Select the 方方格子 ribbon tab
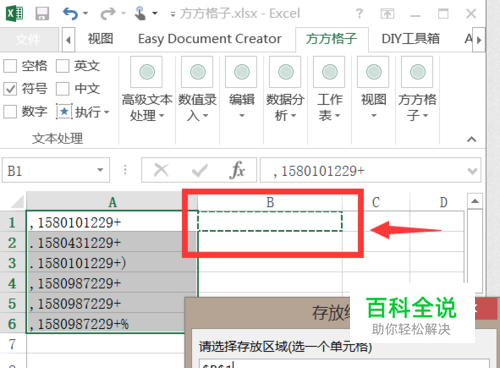Viewport: 500px width, 368px height. click(x=331, y=39)
